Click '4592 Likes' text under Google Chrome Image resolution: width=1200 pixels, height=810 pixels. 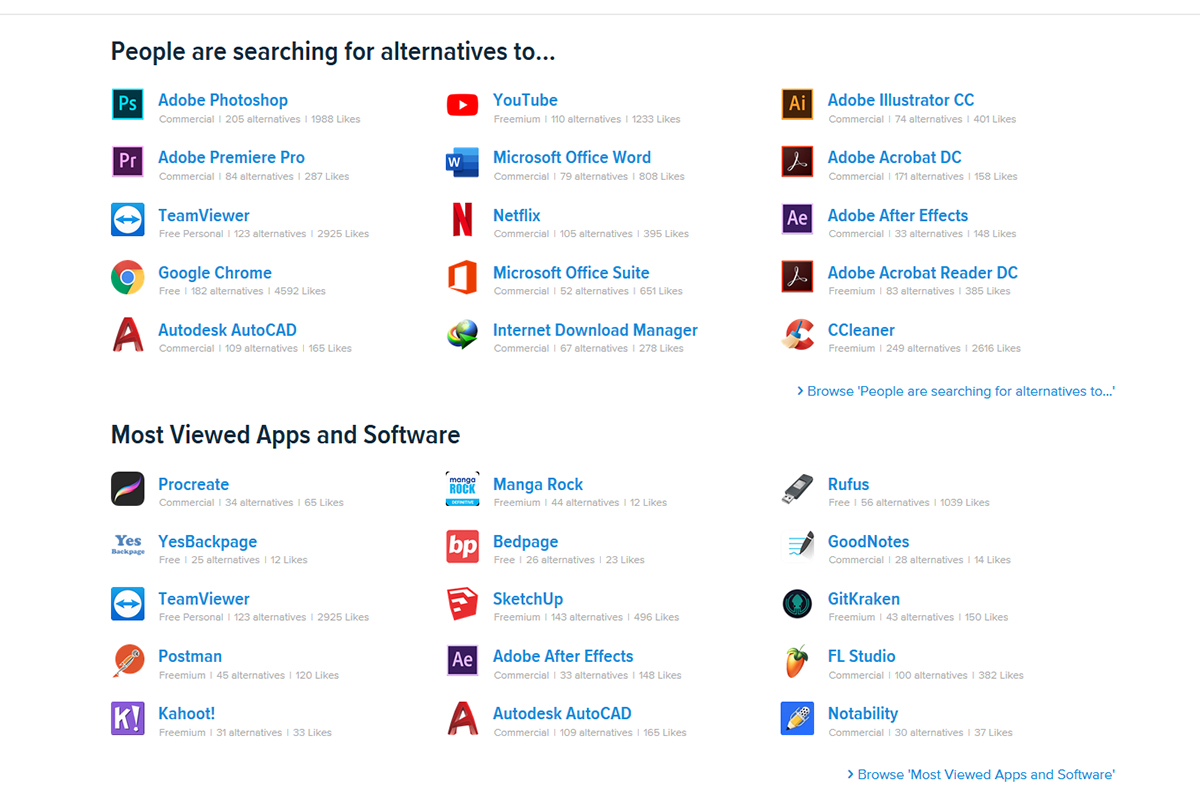(x=300, y=292)
